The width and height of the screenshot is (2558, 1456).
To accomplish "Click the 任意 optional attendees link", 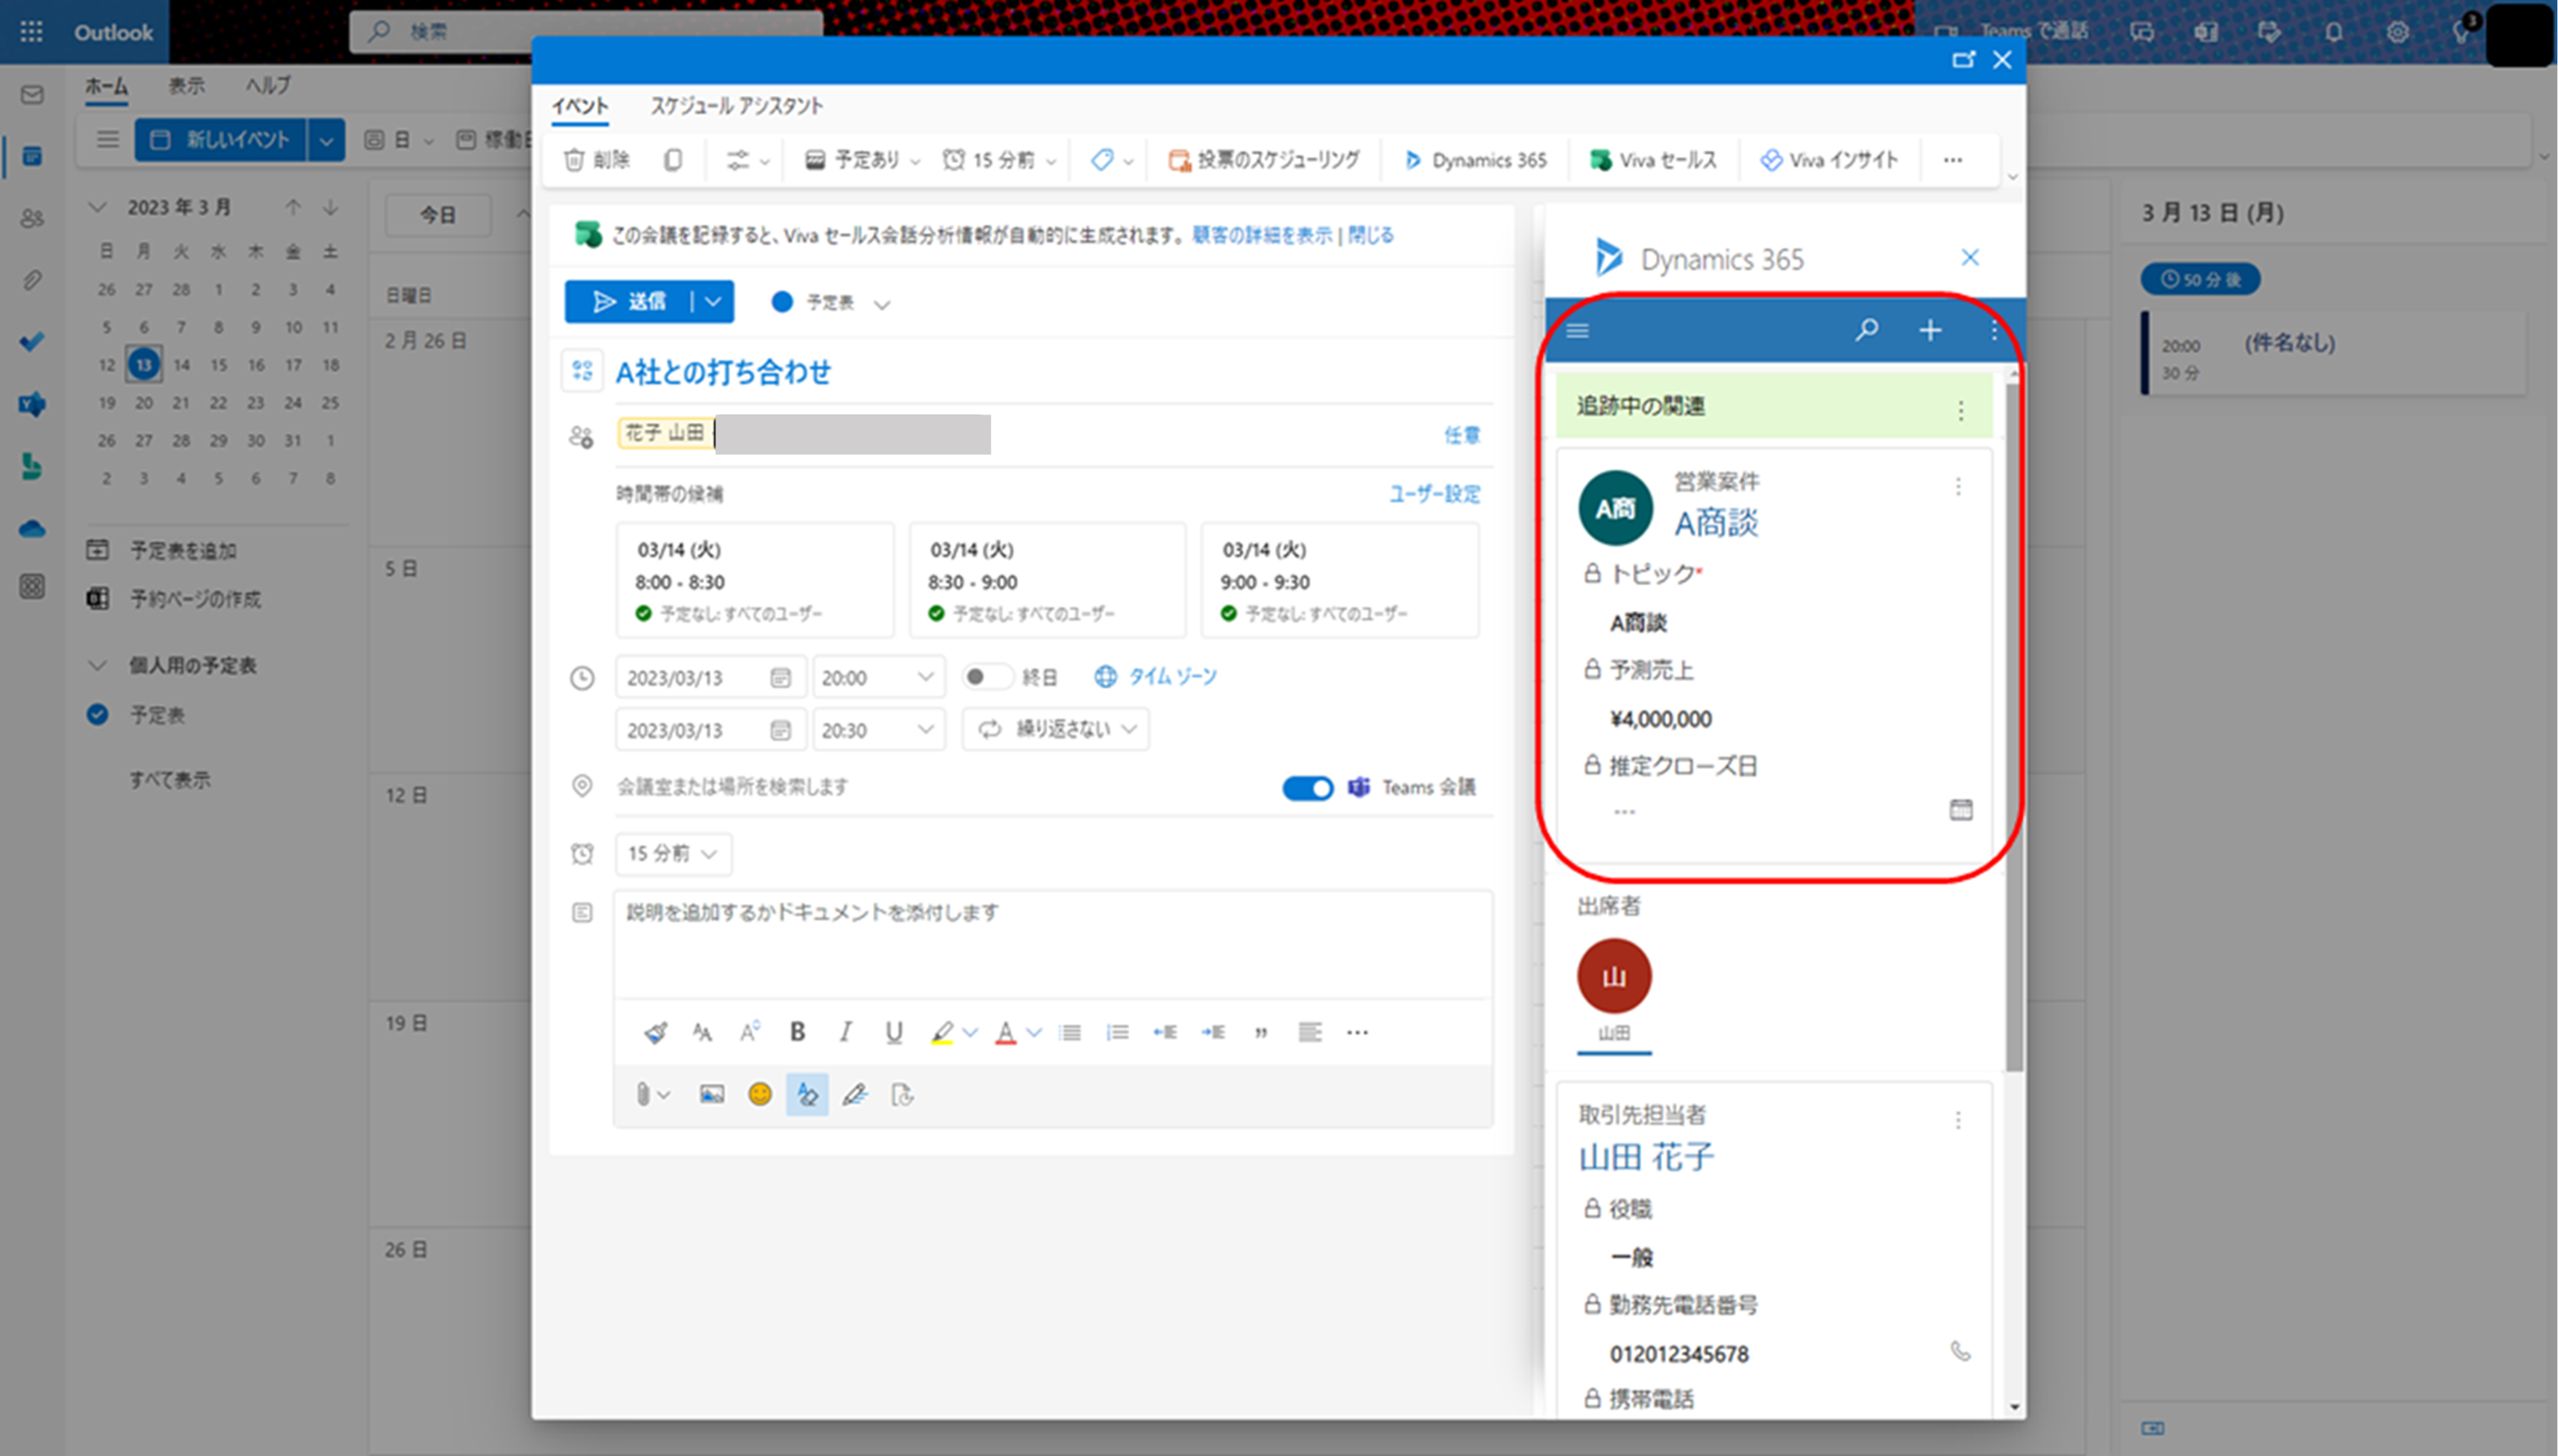I will point(1462,435).
